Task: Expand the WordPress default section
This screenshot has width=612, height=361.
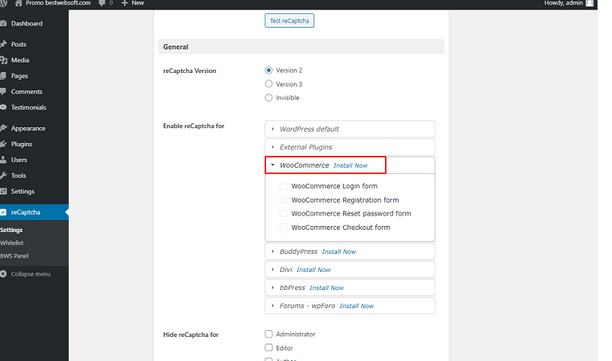Action: (350, 129)
